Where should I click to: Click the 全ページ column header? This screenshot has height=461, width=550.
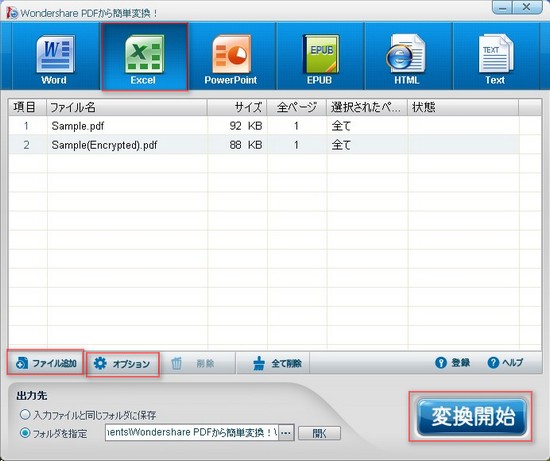pos(297,107)
